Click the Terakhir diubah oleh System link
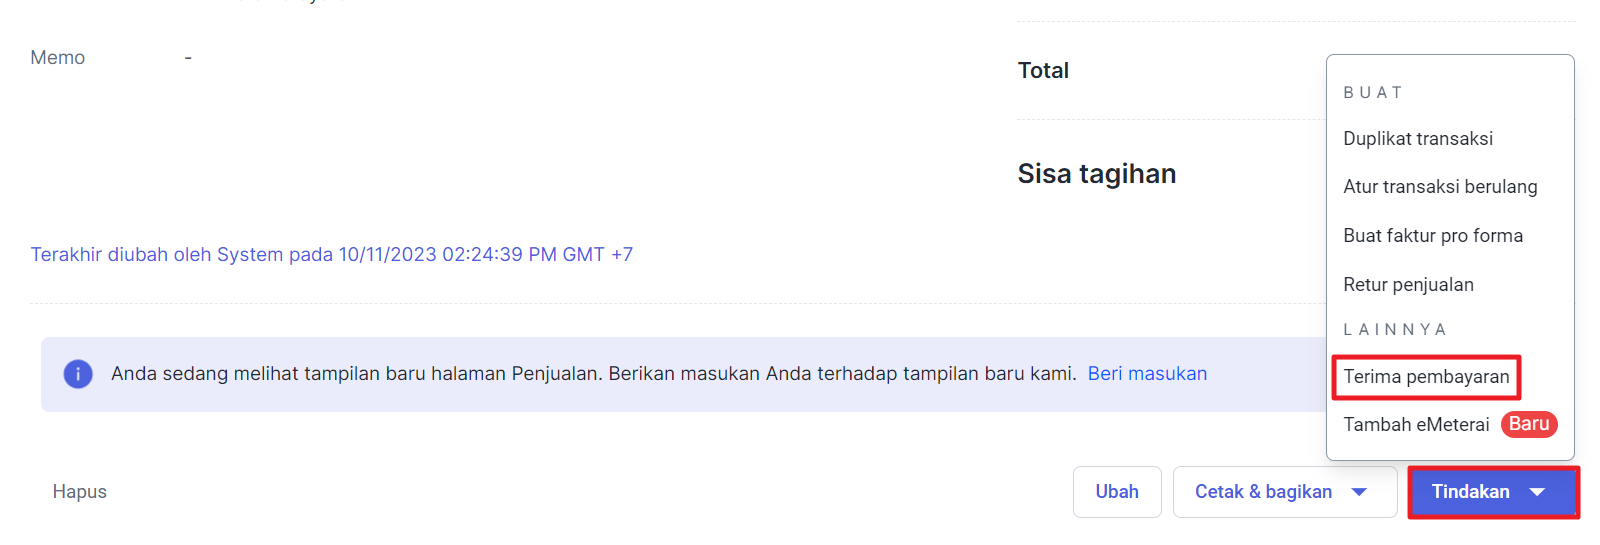The width and height of the screenshot is (1600, 545). point(331,255)
